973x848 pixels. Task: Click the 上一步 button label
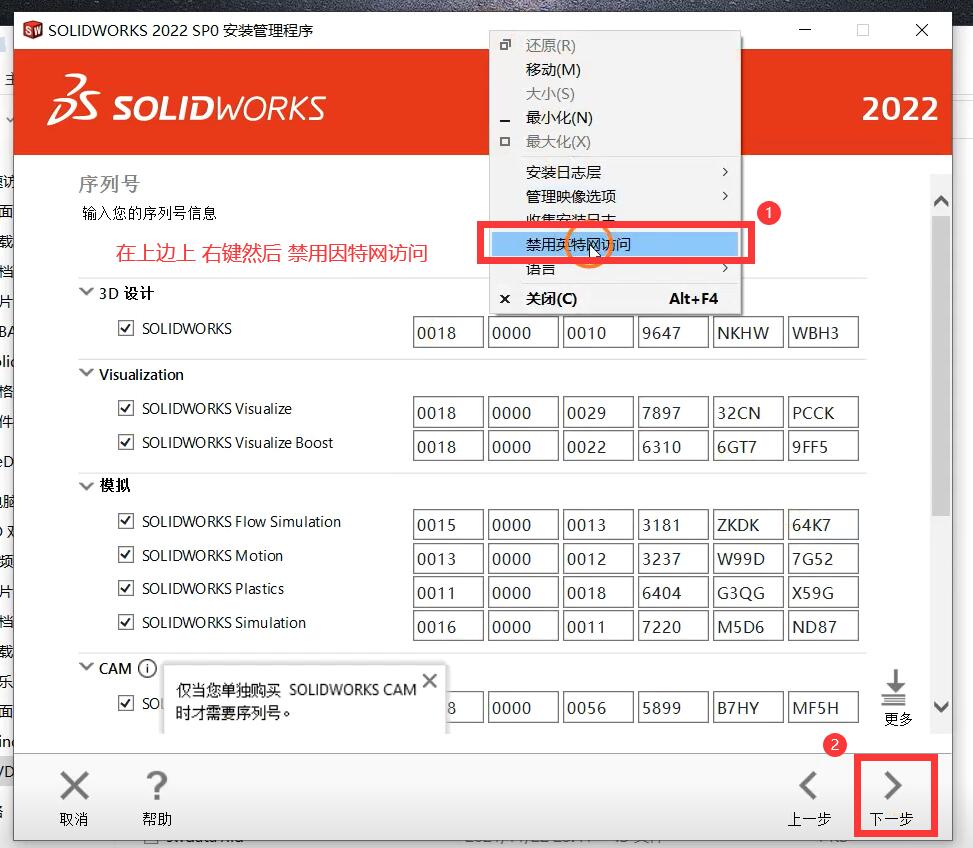pyautogui.click(x=809, y=819)
